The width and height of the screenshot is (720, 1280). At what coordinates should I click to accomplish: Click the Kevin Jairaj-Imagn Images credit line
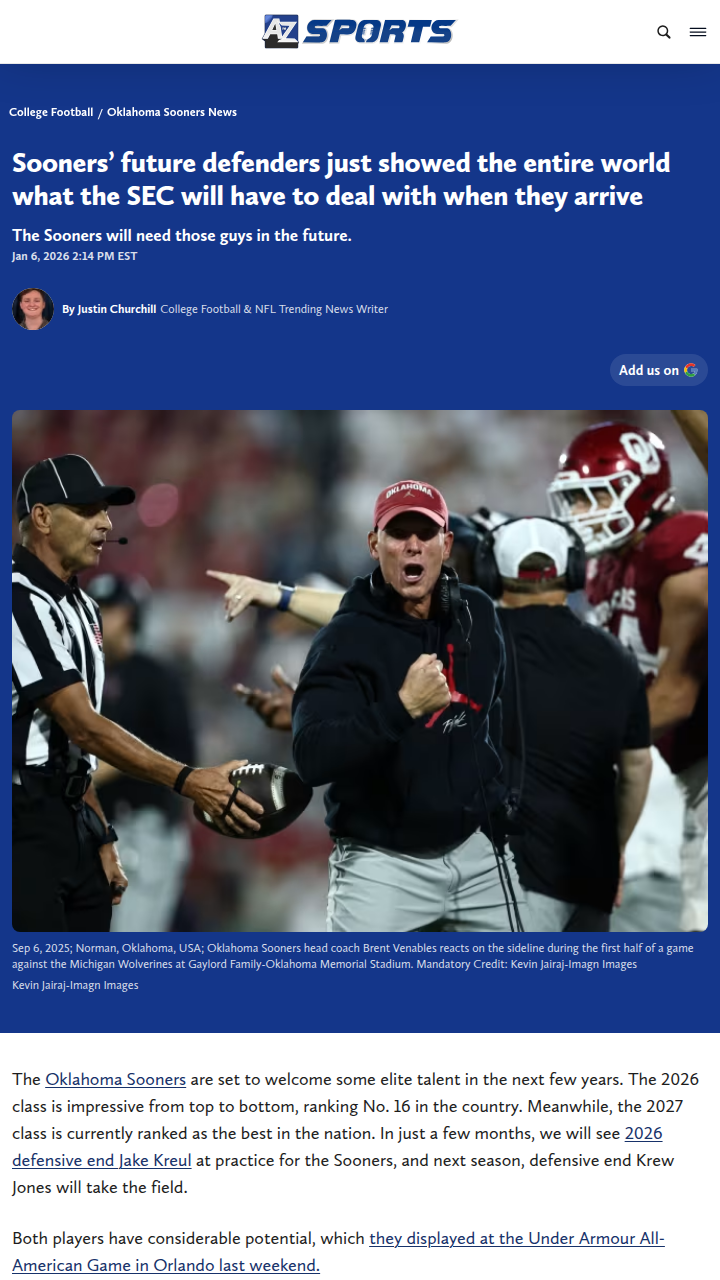(x=75, y=985)
